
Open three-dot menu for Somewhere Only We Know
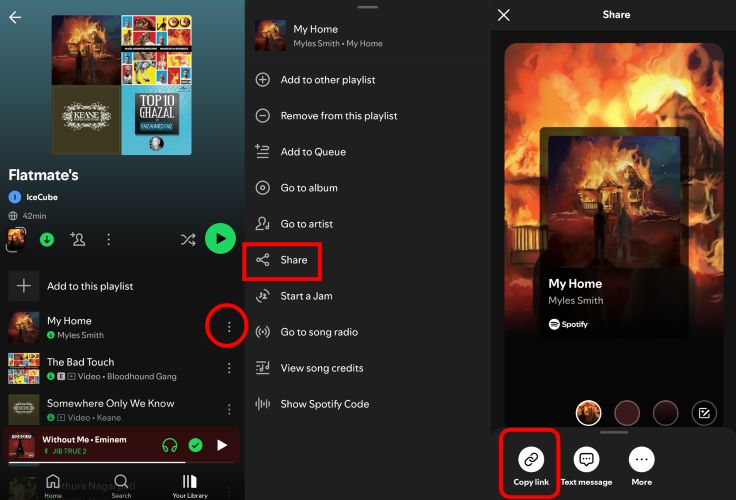[x=229, y=409]
